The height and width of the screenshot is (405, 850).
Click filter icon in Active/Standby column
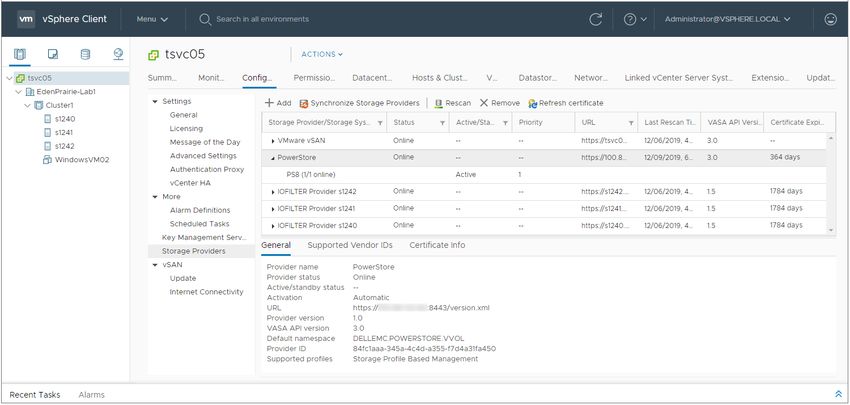coord(505,123)
